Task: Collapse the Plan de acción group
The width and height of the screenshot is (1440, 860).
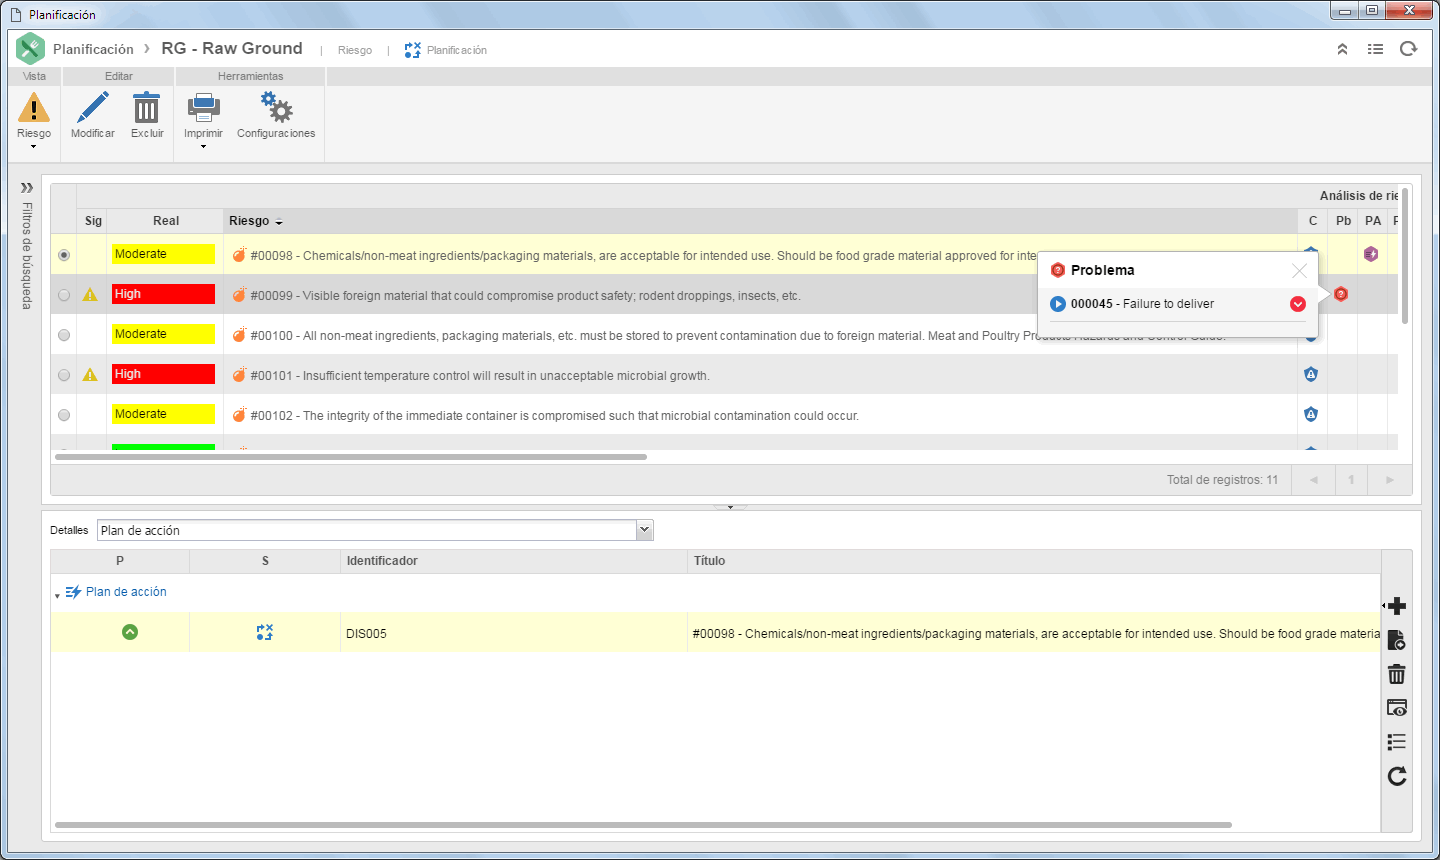Action: 57,595
